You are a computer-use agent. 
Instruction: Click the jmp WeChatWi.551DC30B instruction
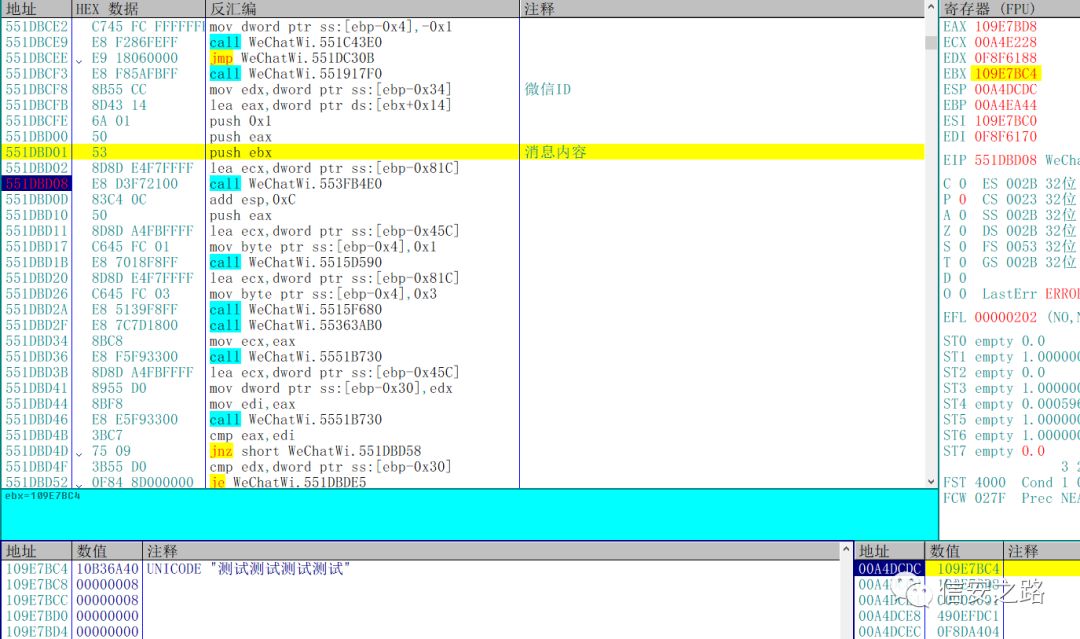pos(292,58)
